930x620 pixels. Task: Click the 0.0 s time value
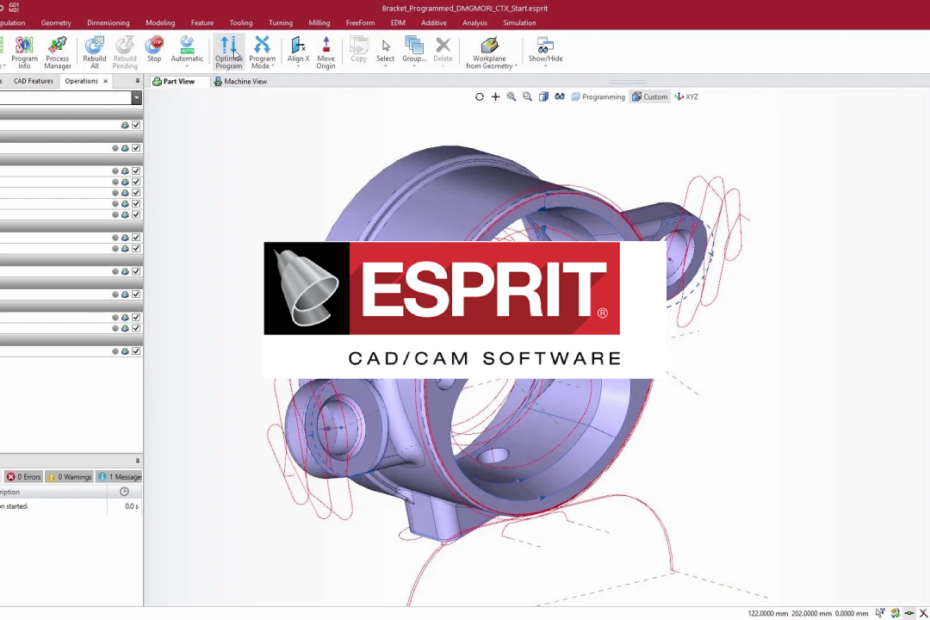pos(132,507)
